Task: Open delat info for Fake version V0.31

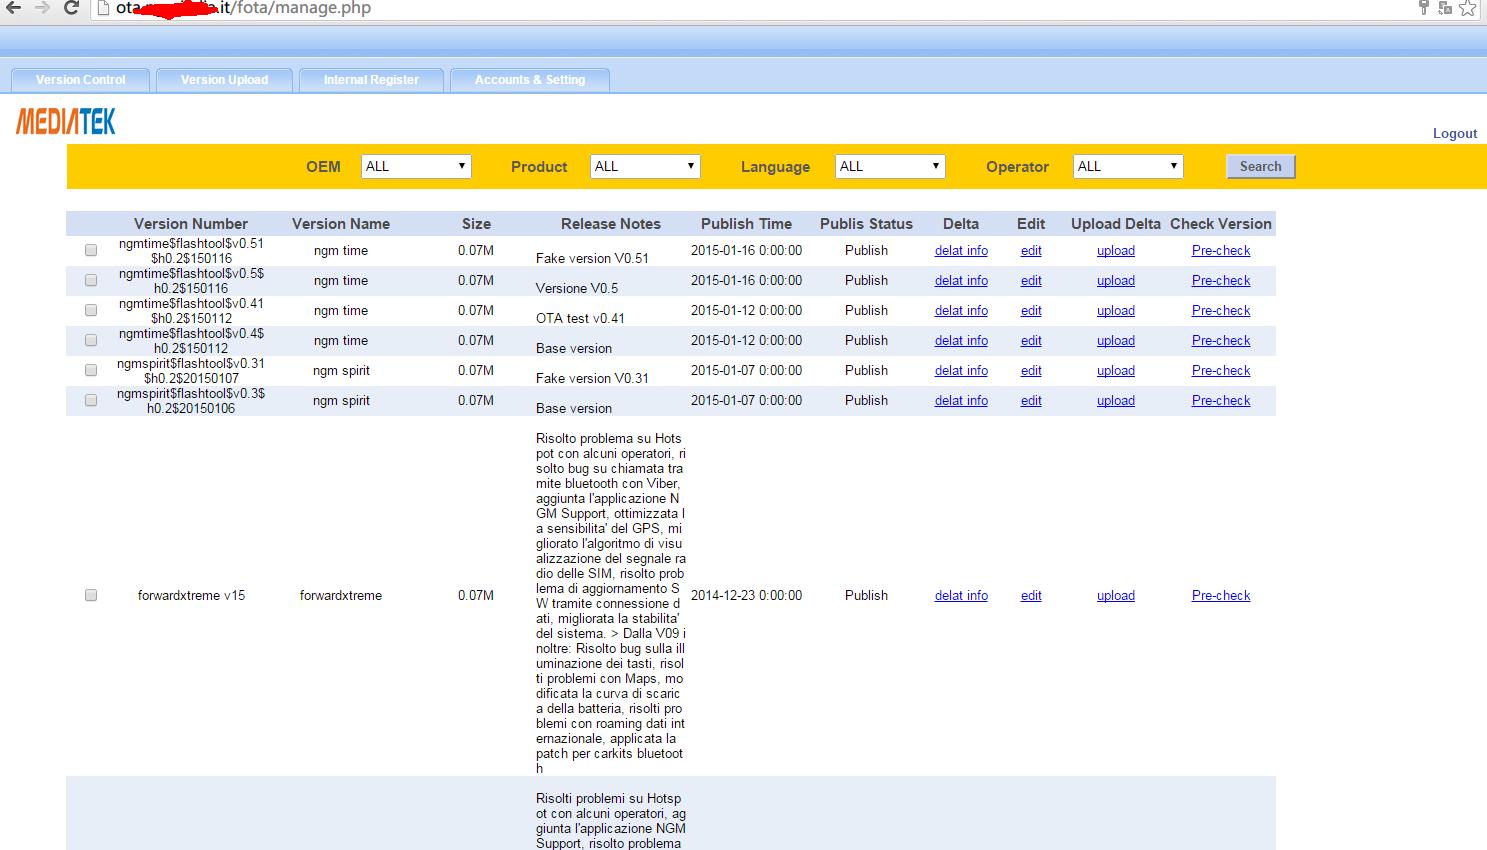Action: point(961,370)
